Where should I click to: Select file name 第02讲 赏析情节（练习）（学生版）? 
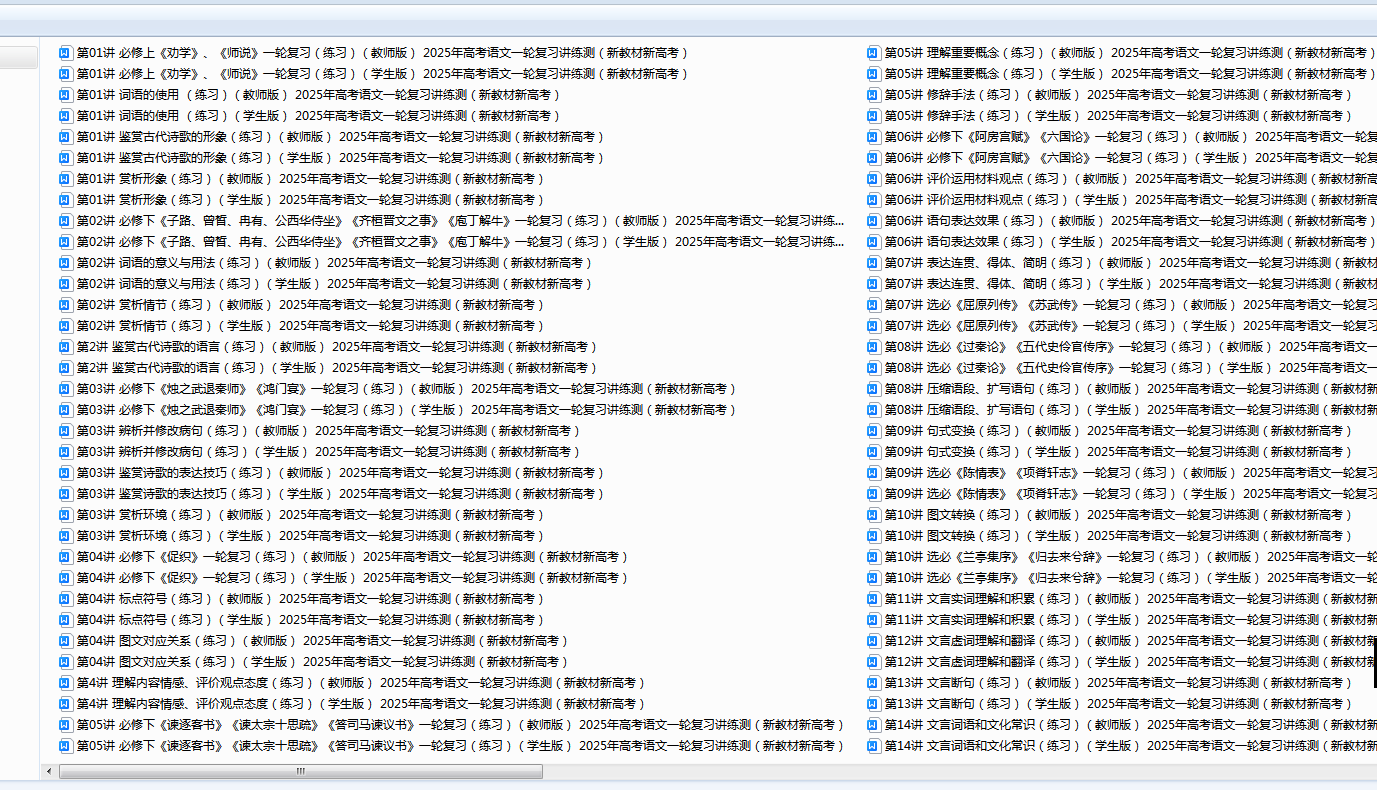[311, 325]
